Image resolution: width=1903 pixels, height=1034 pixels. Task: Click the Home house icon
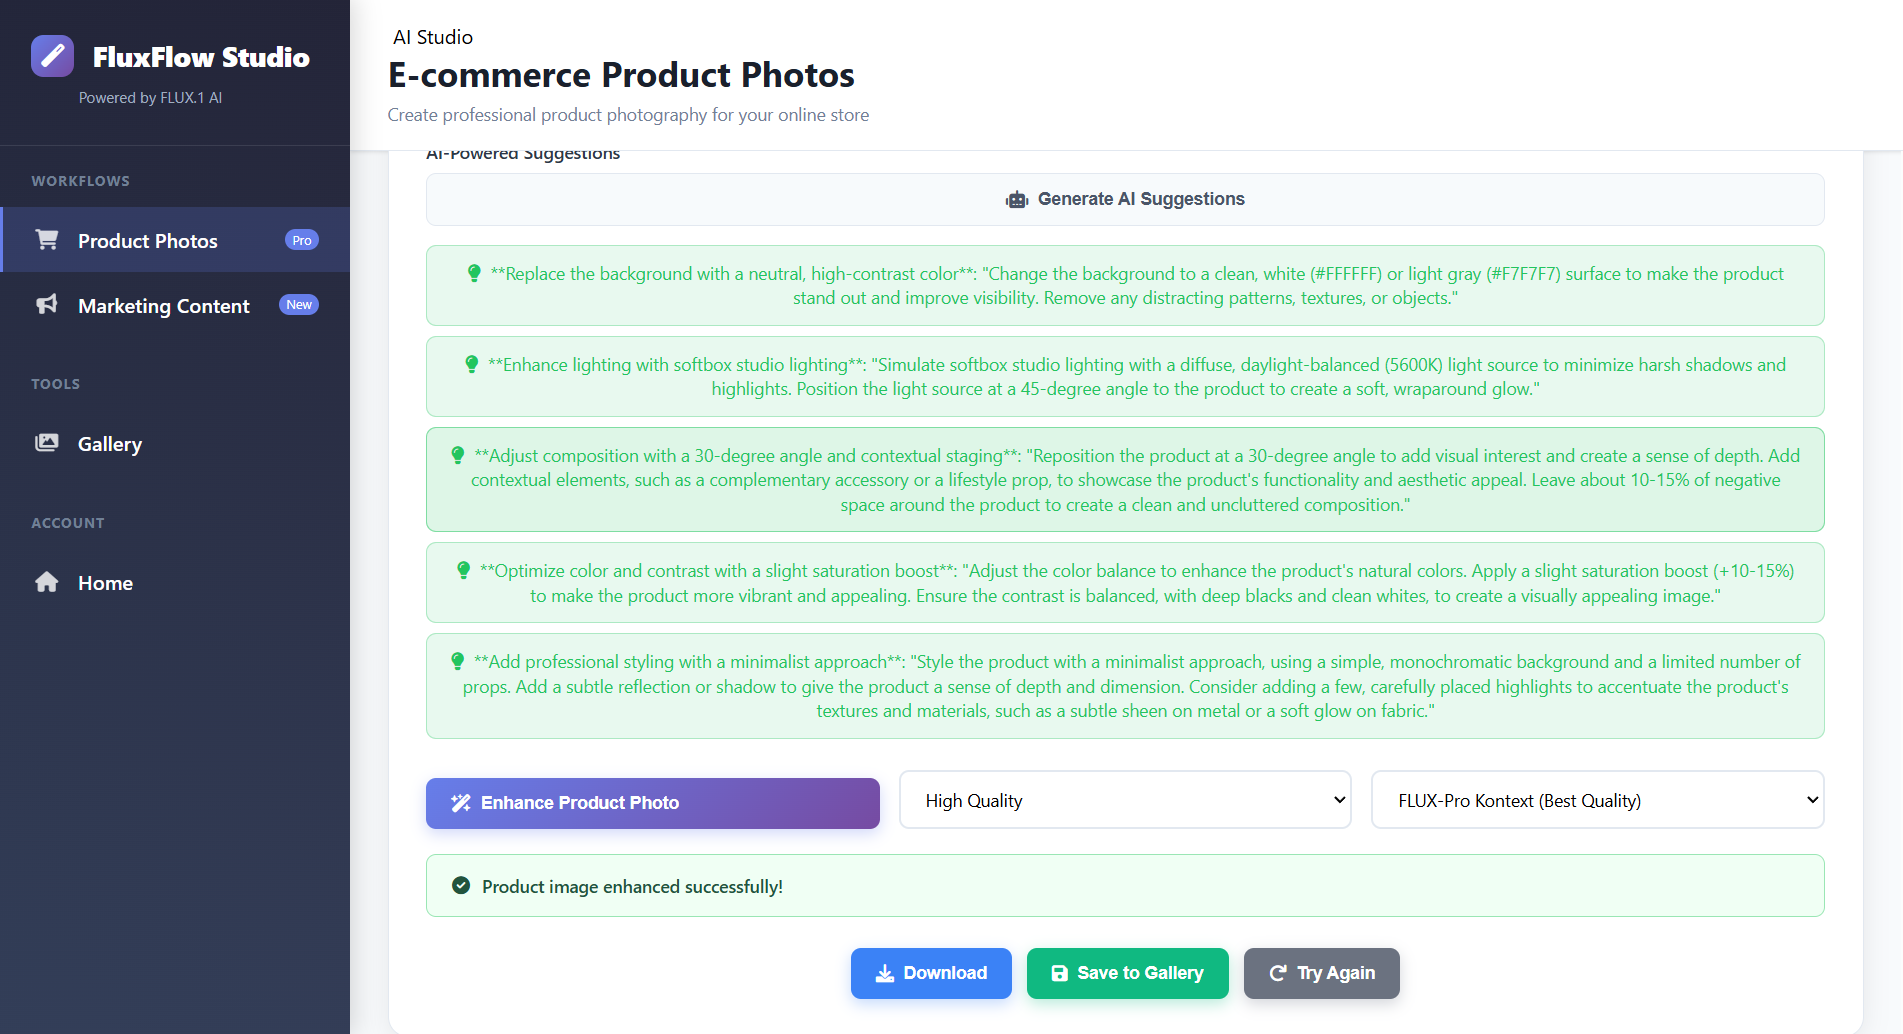[x=47, y=582]
